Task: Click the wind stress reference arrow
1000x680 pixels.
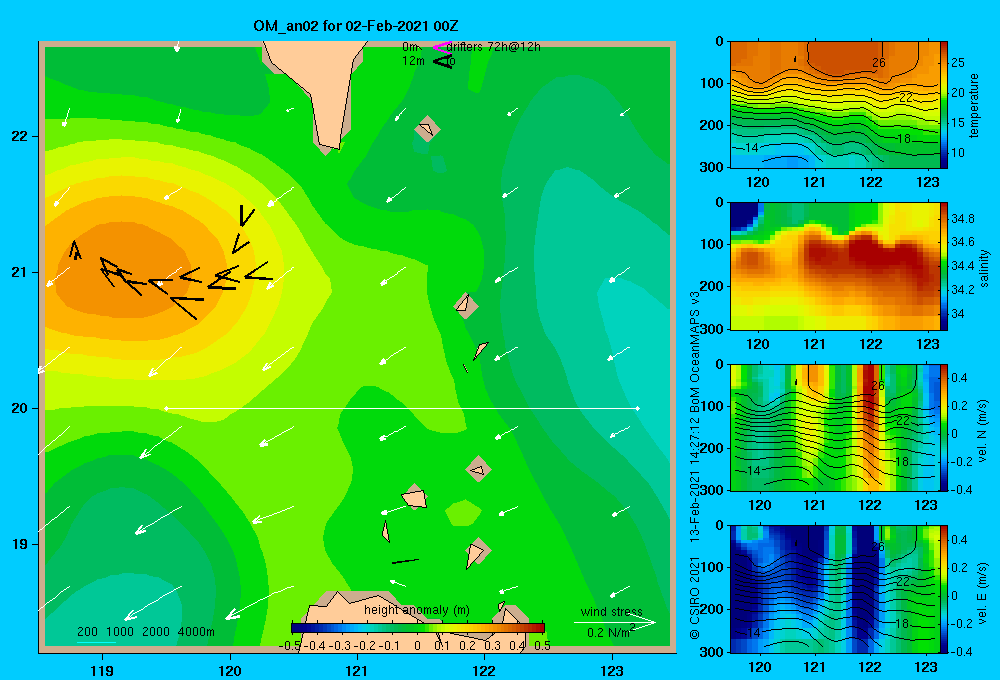Action: click(615, 622)
